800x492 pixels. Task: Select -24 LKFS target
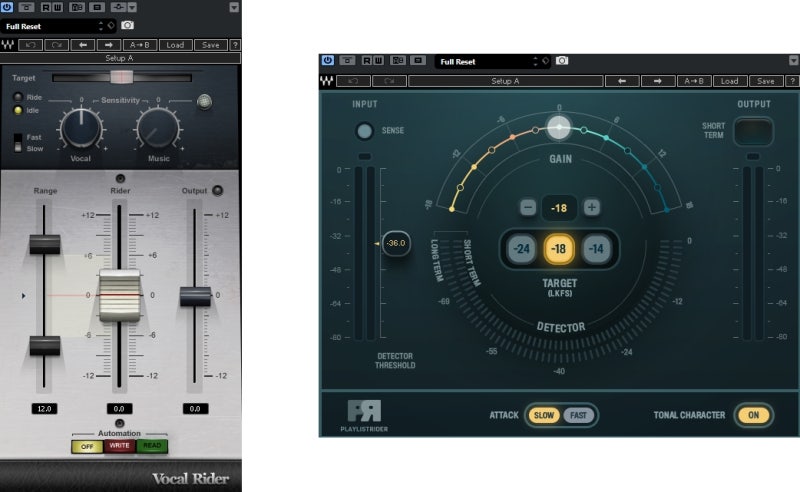pos(521,249)
